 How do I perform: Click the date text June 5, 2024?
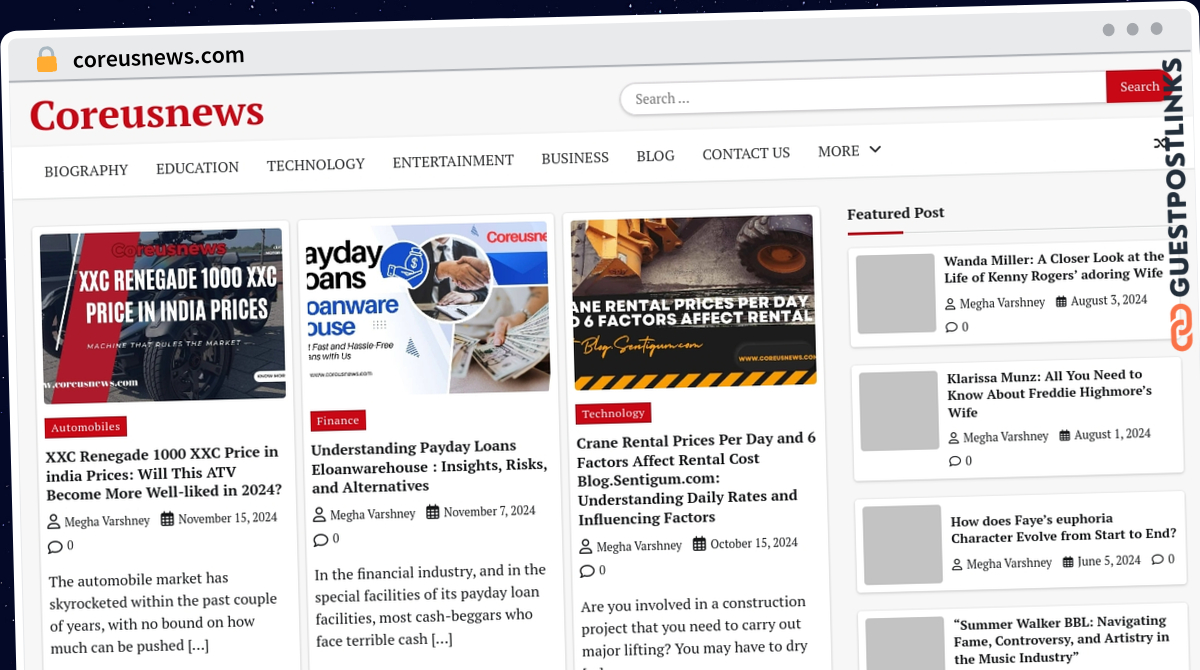click(1109, 561)
